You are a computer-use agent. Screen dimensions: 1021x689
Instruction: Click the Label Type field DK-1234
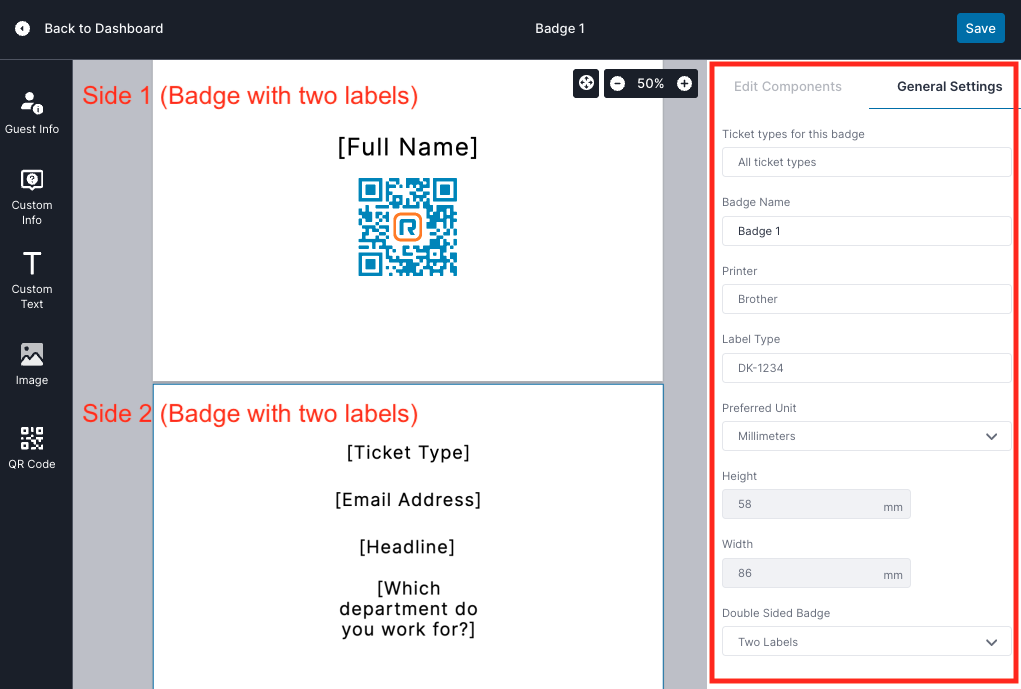tap(866, 368)
